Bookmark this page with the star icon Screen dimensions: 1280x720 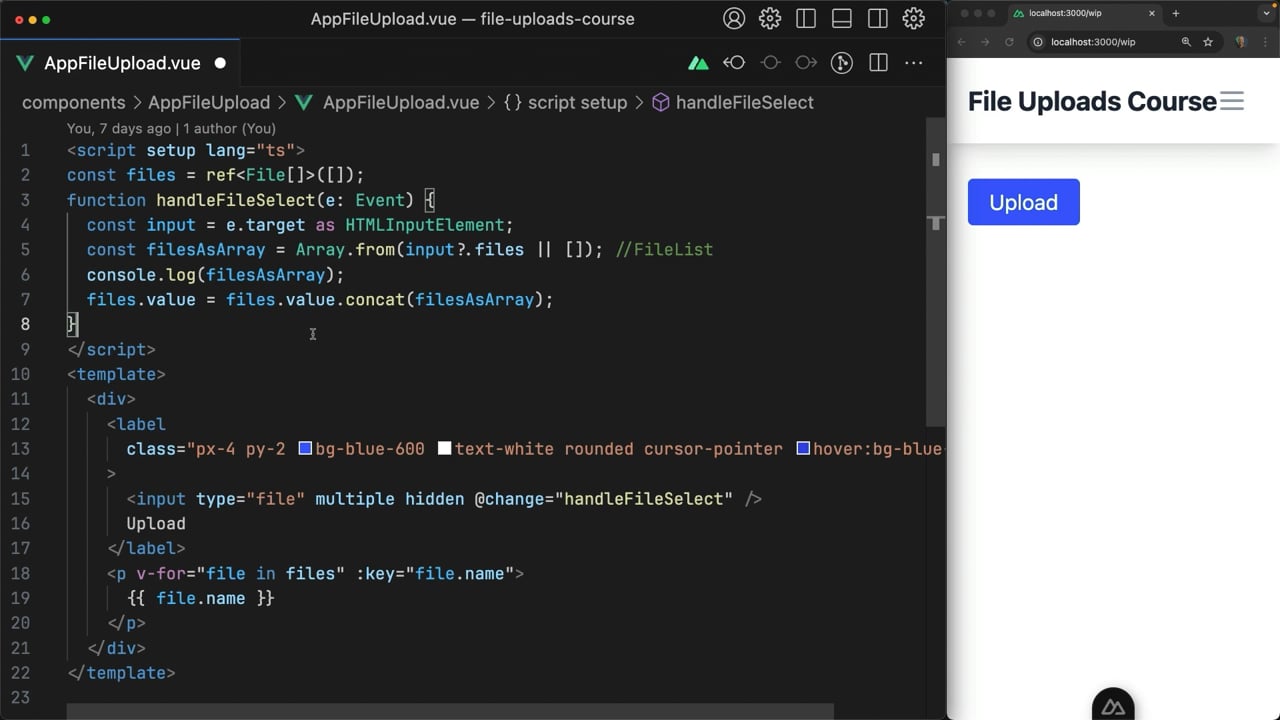[1208, 42]
